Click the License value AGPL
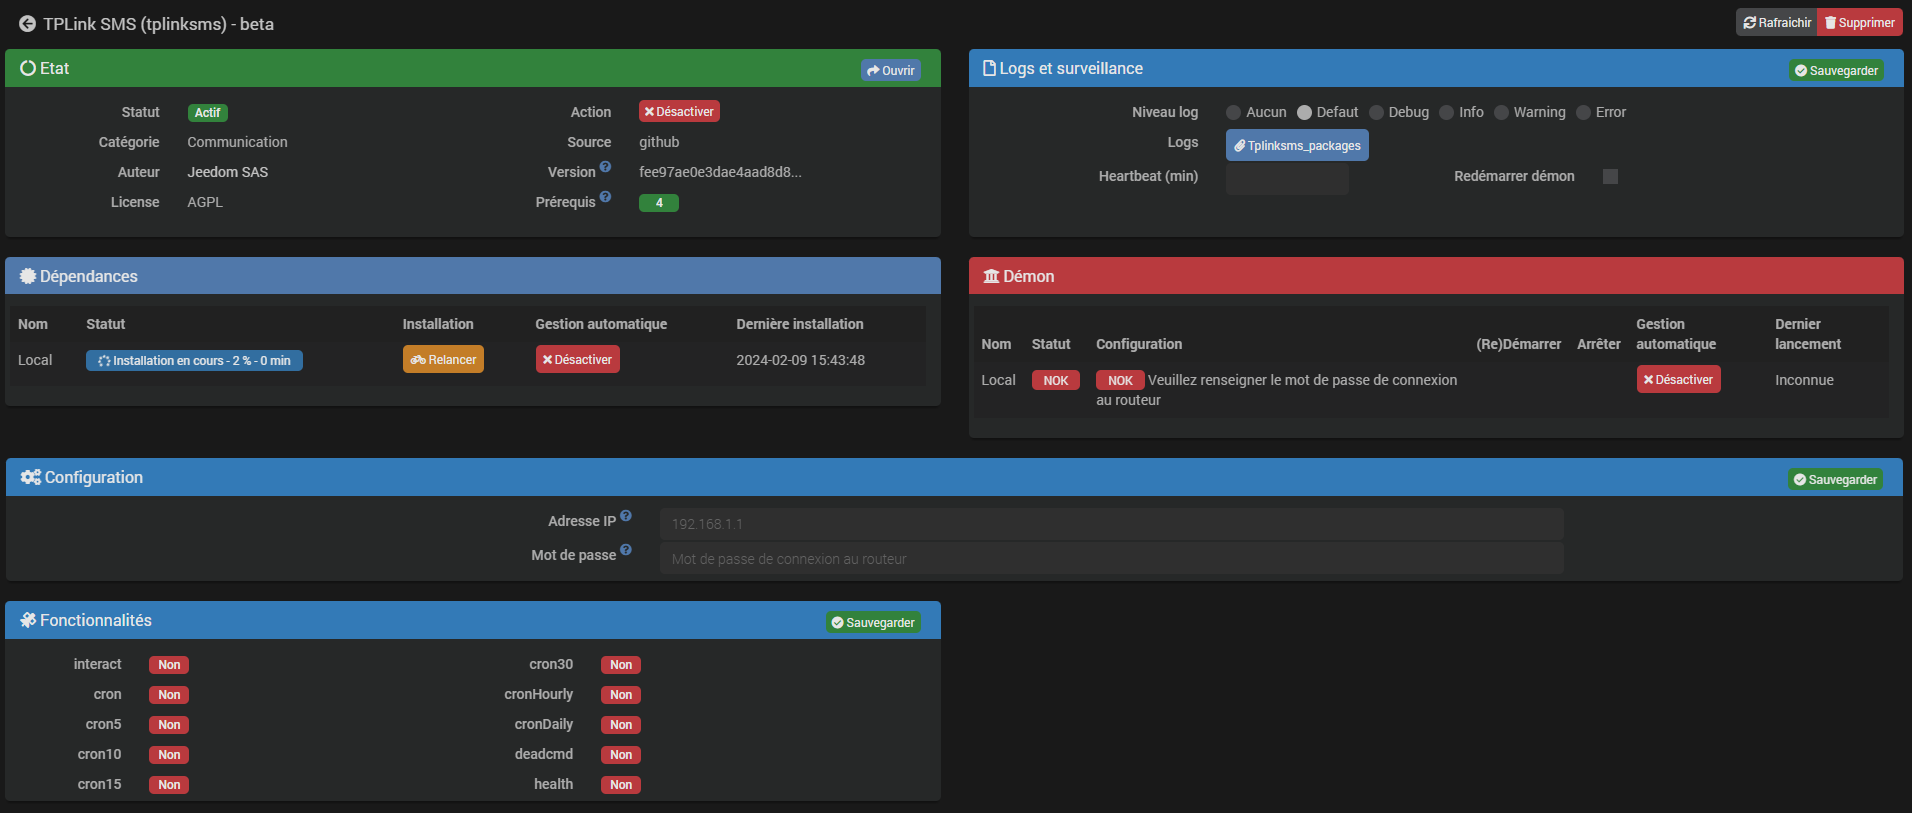Screen dimensions: 1912x813 point(205,202)
